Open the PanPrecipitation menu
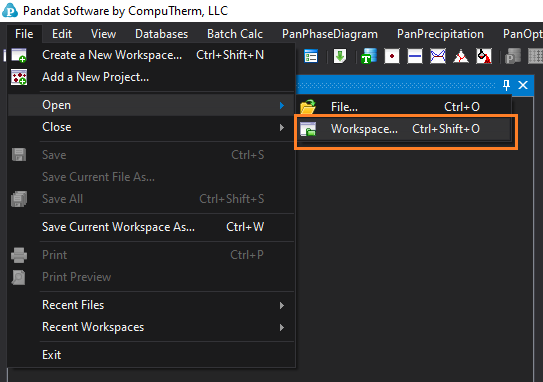This screenshot has height=382, width=543. pyautogui.click(x=440, y=34)
